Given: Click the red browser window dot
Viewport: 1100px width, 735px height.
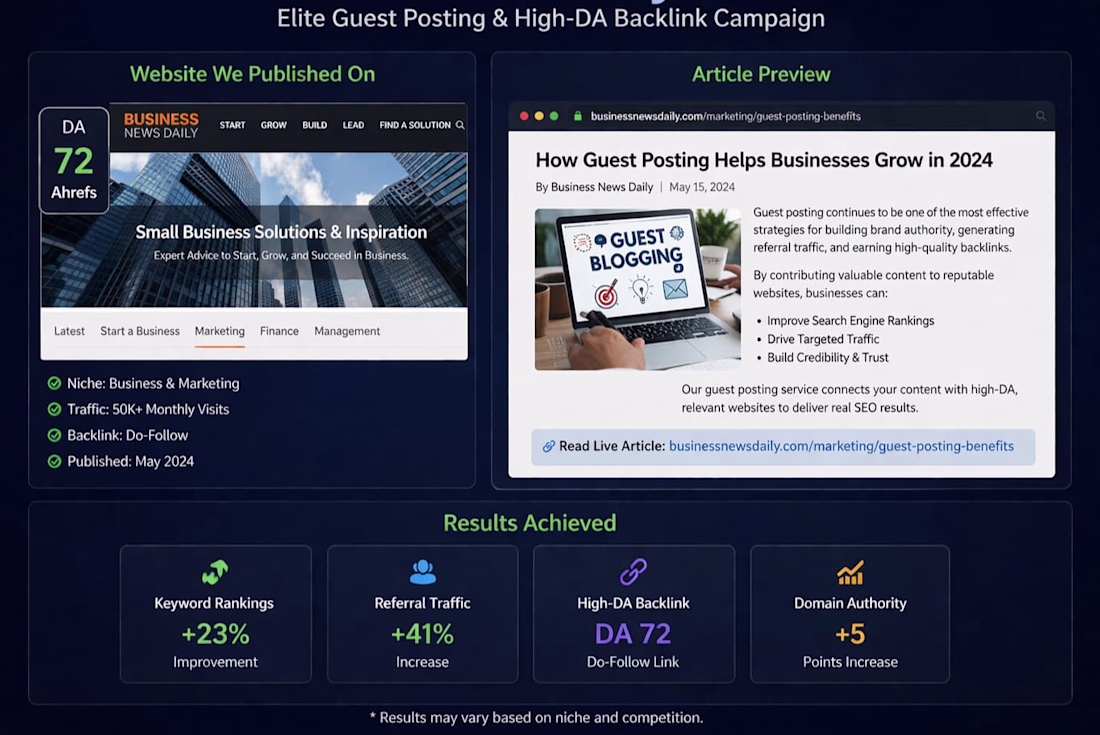Looking at the screenshot, I should [524, 116].
